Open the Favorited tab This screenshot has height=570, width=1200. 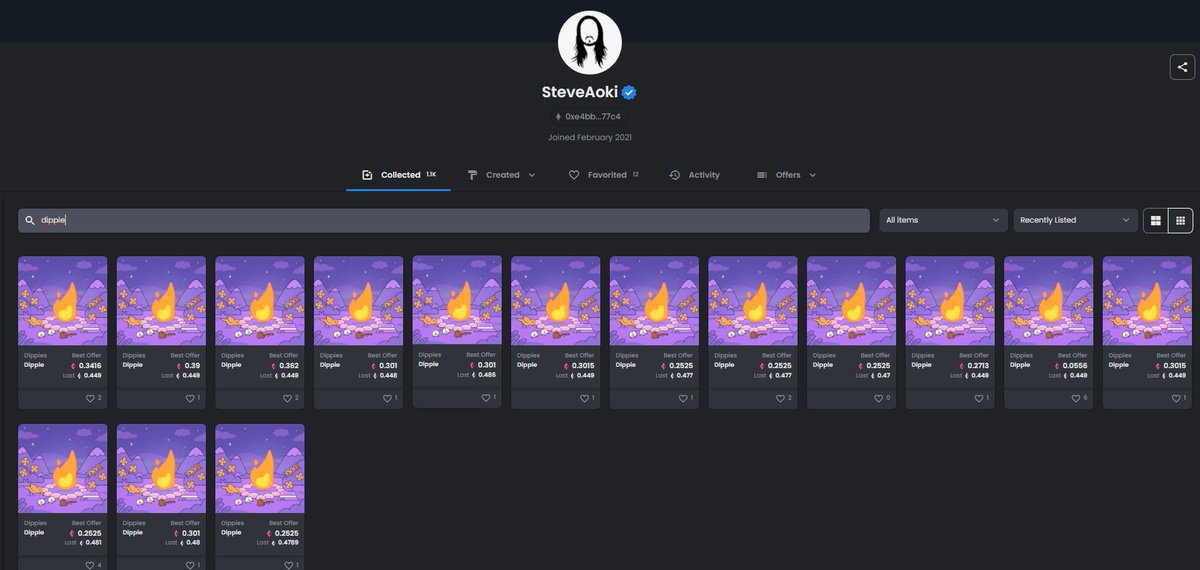click(x=604, y=175)
